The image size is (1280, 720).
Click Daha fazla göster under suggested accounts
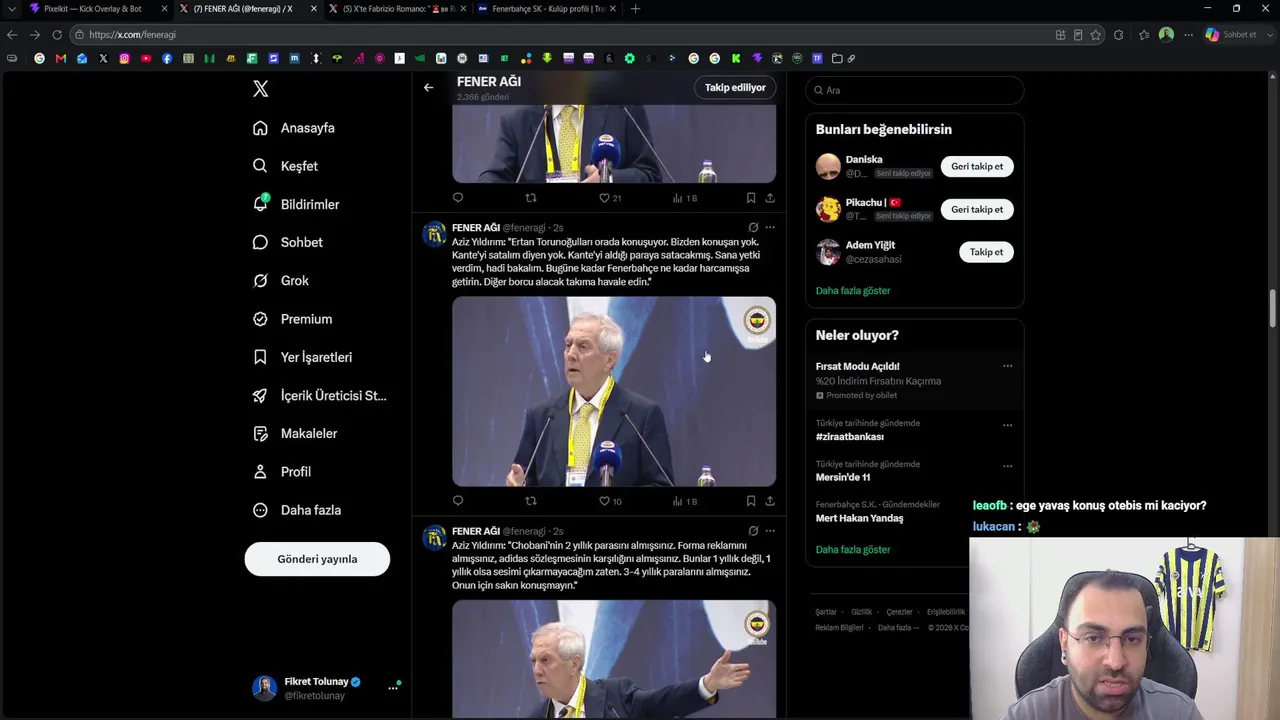[x=853, y=291]
